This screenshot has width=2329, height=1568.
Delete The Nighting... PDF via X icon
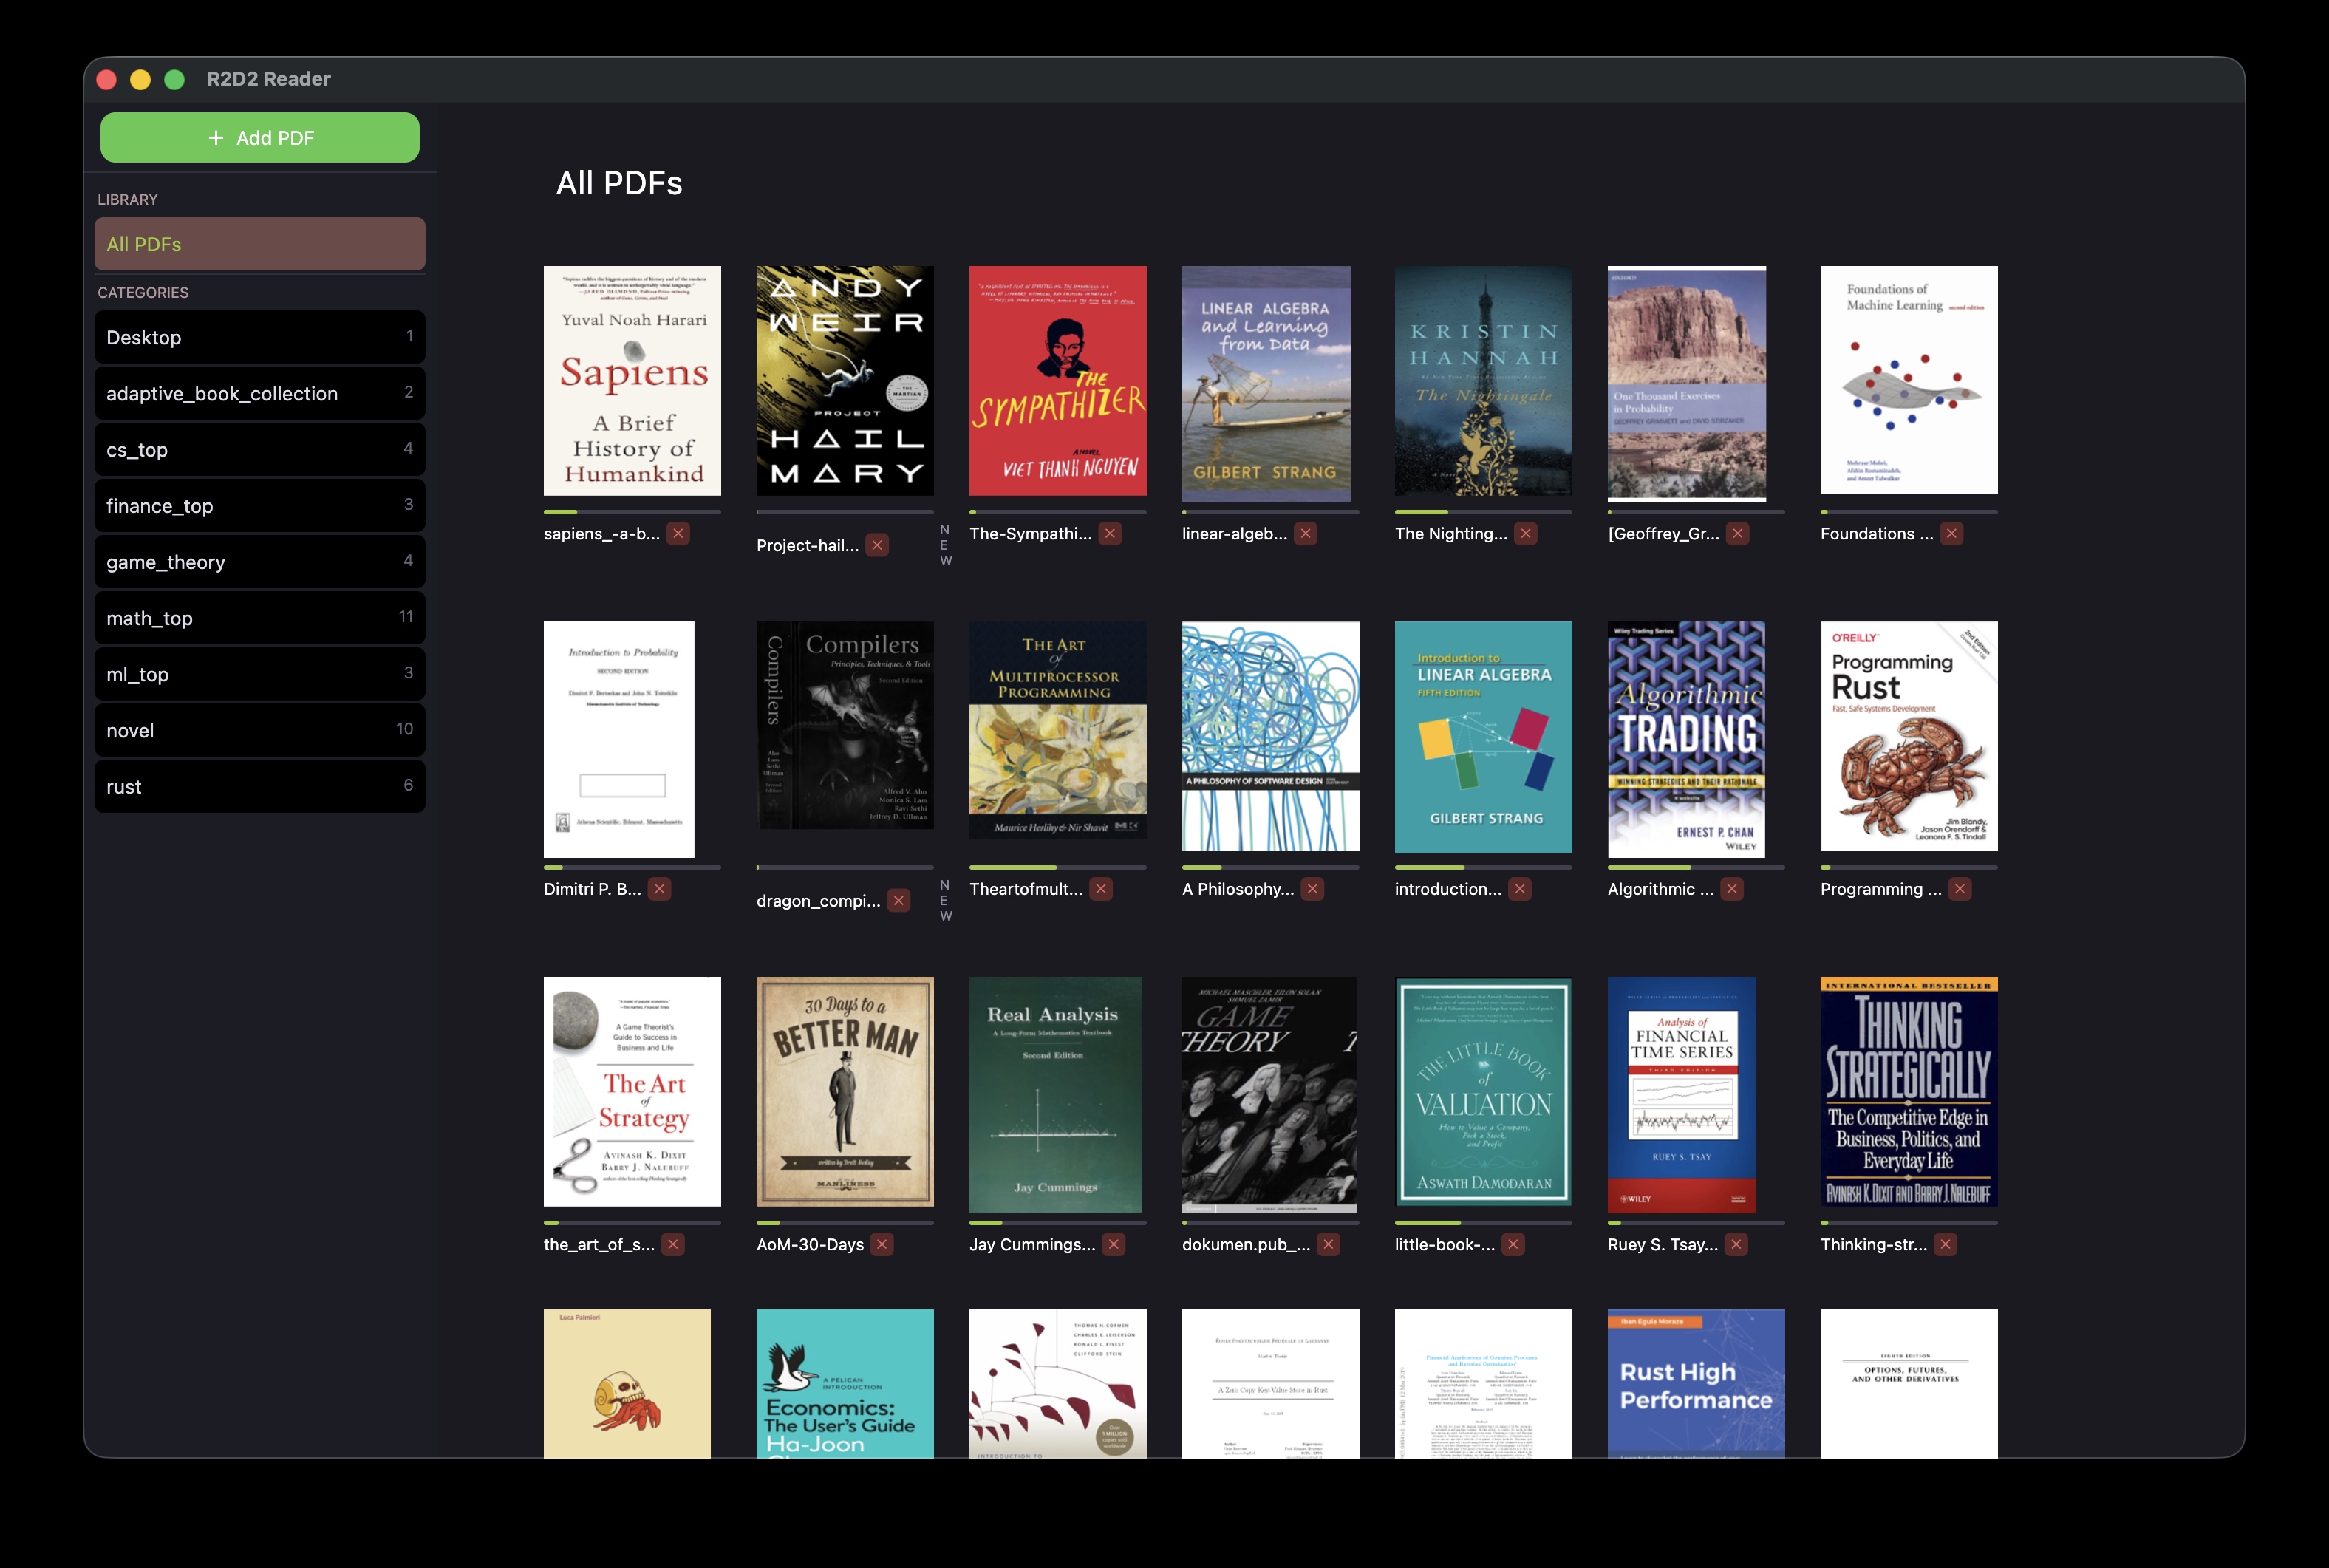point(1525,533)
